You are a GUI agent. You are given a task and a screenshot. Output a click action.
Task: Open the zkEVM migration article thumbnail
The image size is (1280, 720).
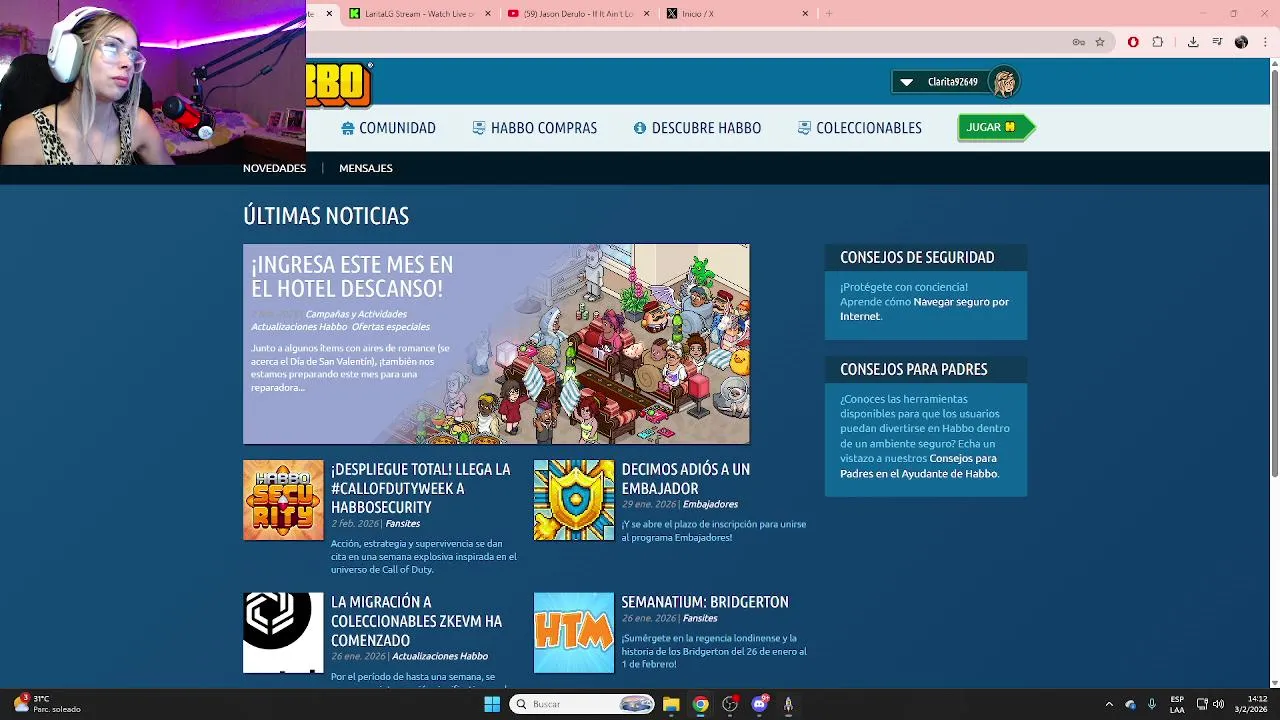pos(283,633)
